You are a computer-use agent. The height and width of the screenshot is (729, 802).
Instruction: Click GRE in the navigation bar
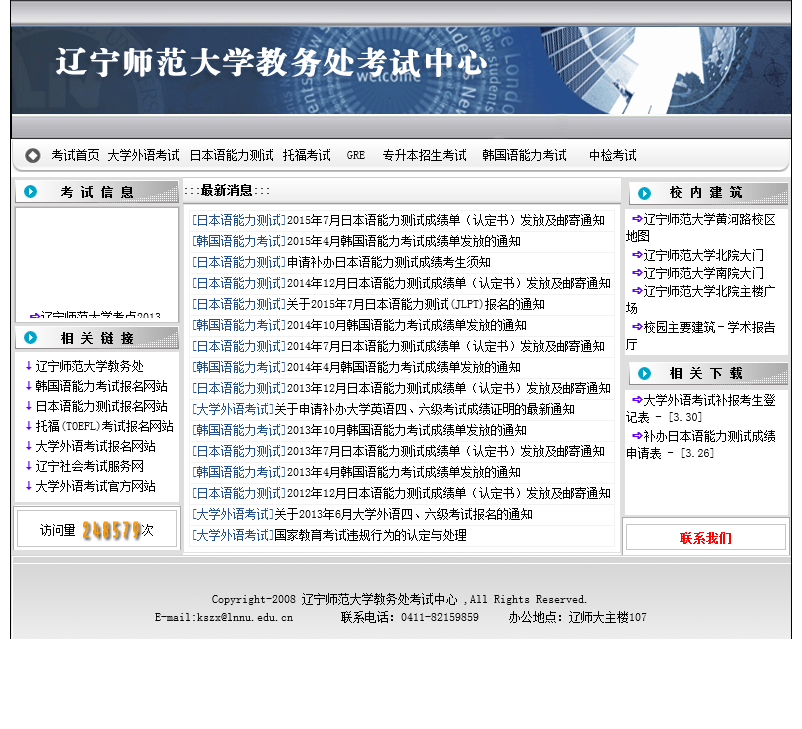355,155
